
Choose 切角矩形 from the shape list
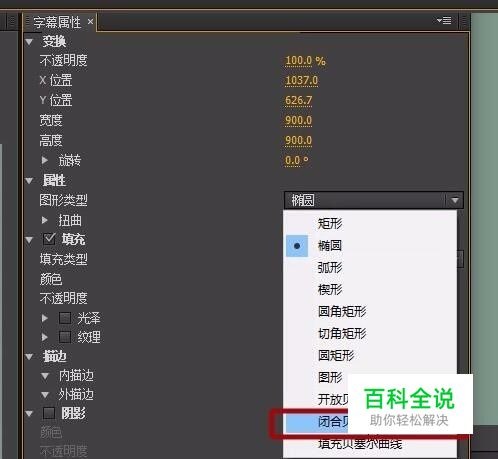[370, 333]
